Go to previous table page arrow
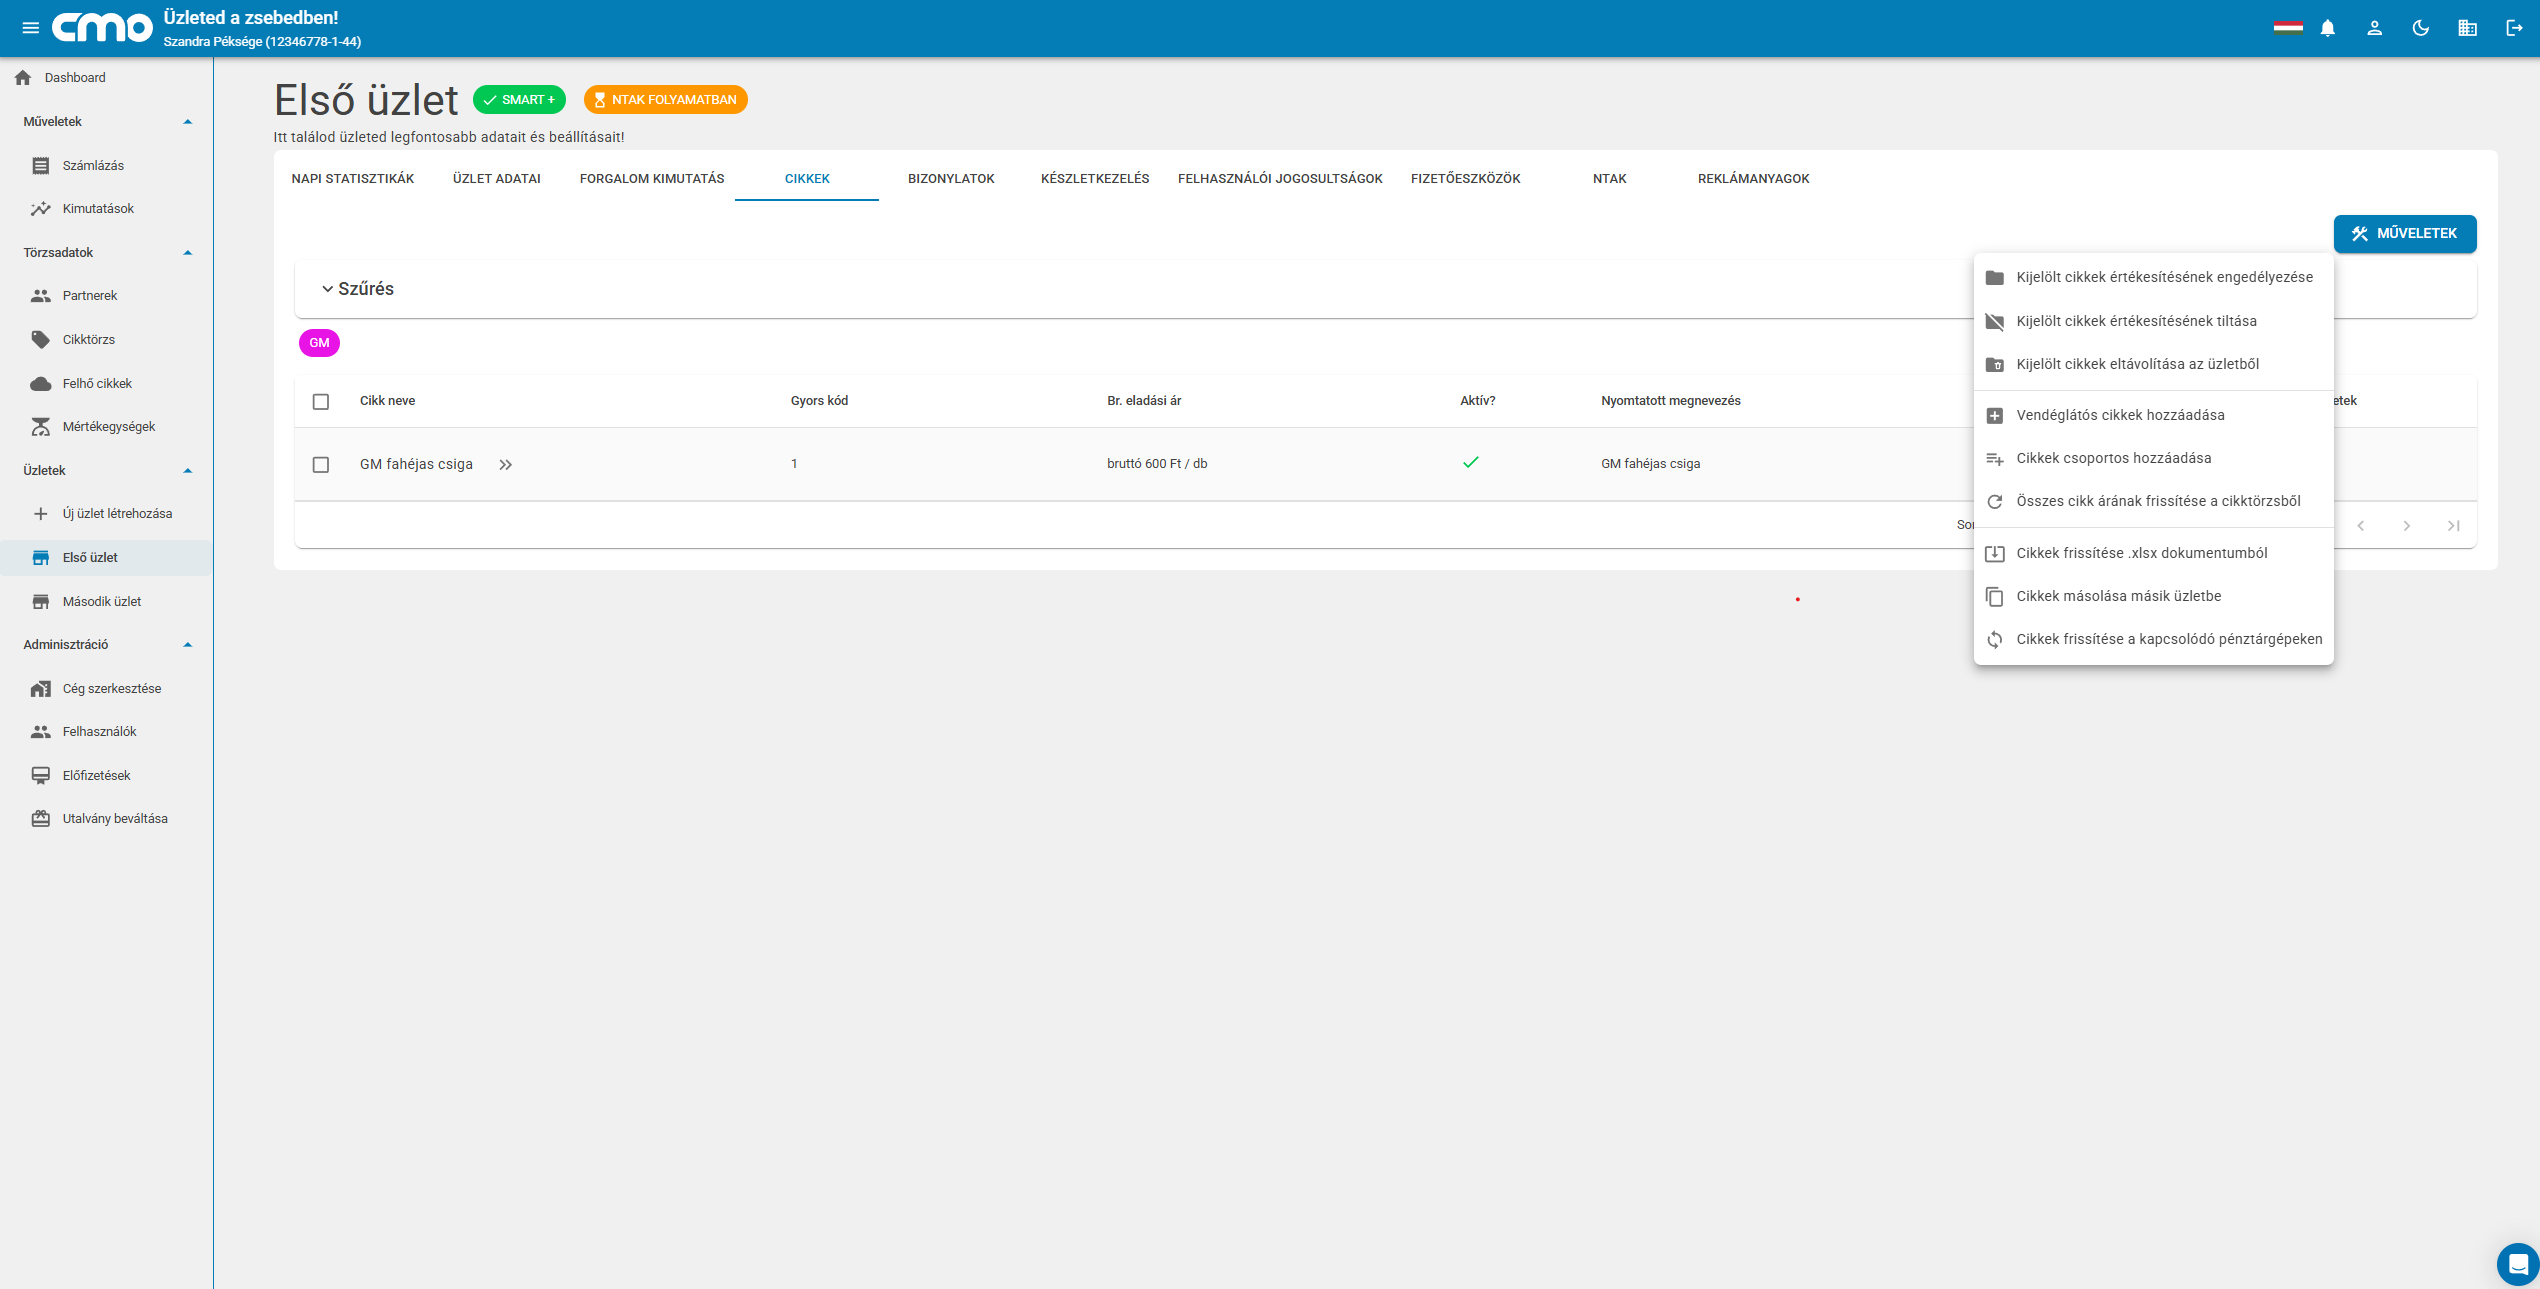The height and width of the screenshot is (1289, 2540). point(2361,526)
